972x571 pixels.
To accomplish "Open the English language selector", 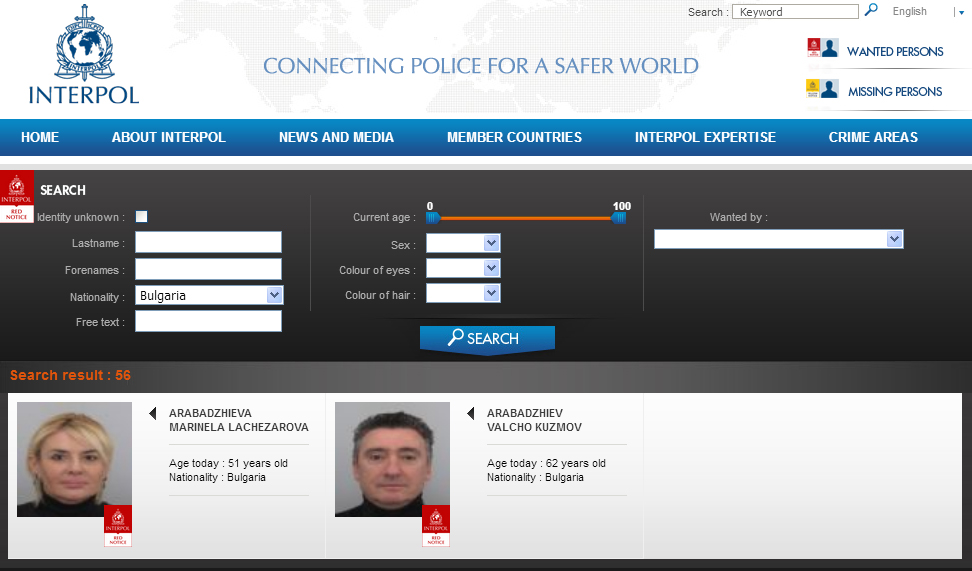I will click(929, 12).
